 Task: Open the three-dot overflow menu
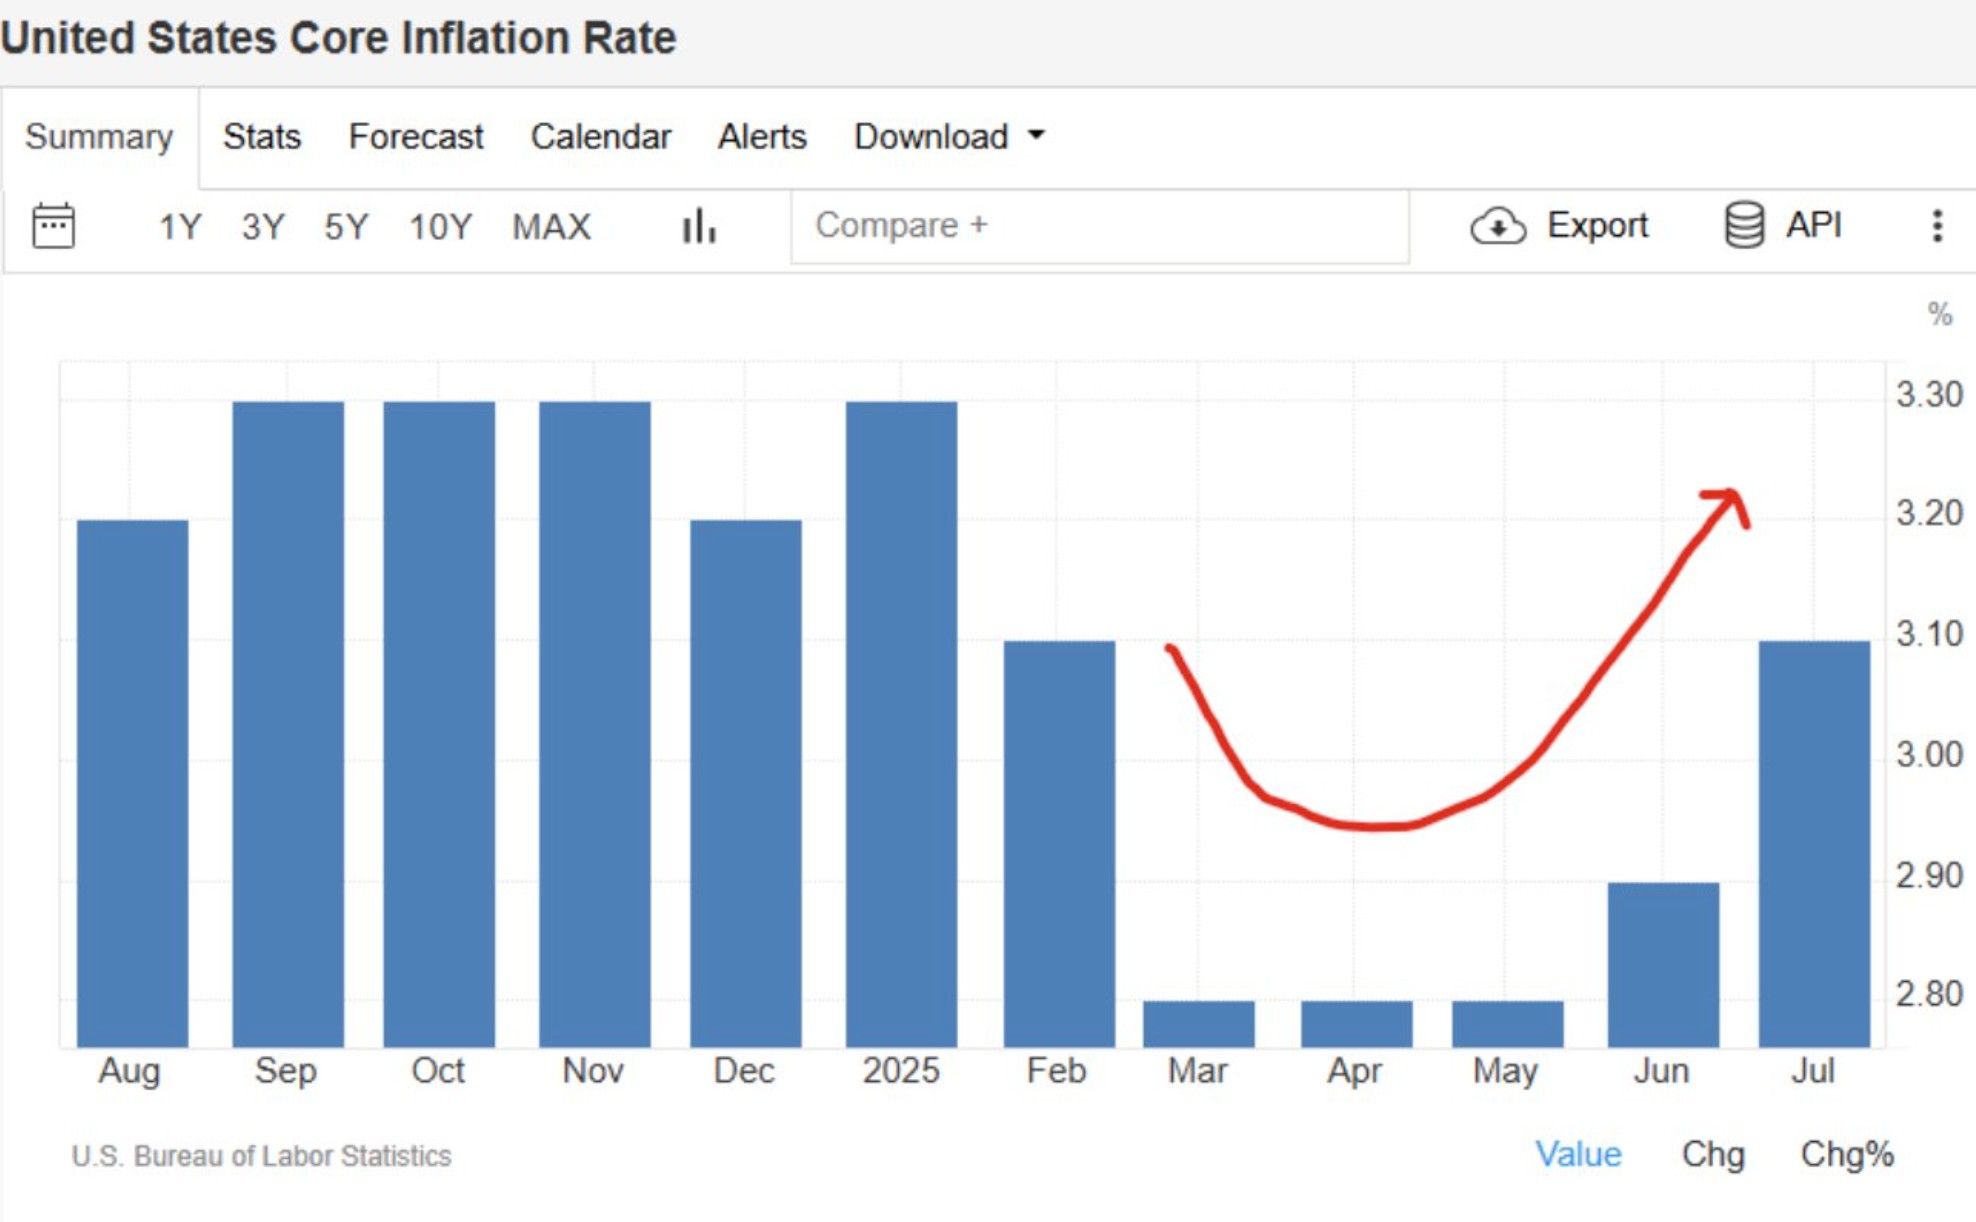tap(1938, 226)
